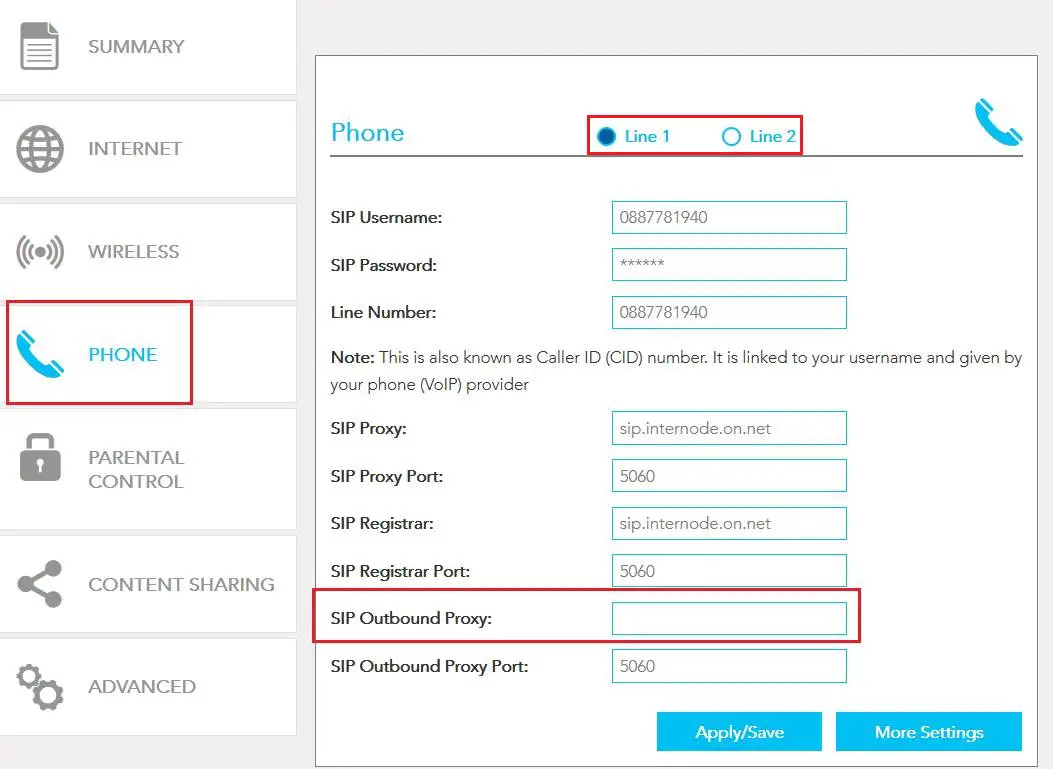Screen dimensions: 1053x769
Task: Click the PHONE handset icon in the sidebar
Action: click(38, 352)
